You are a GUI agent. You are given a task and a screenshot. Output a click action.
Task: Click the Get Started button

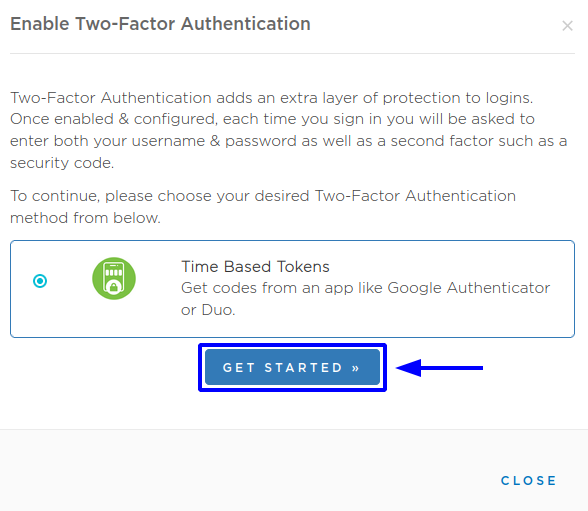[x=292, y=367]
